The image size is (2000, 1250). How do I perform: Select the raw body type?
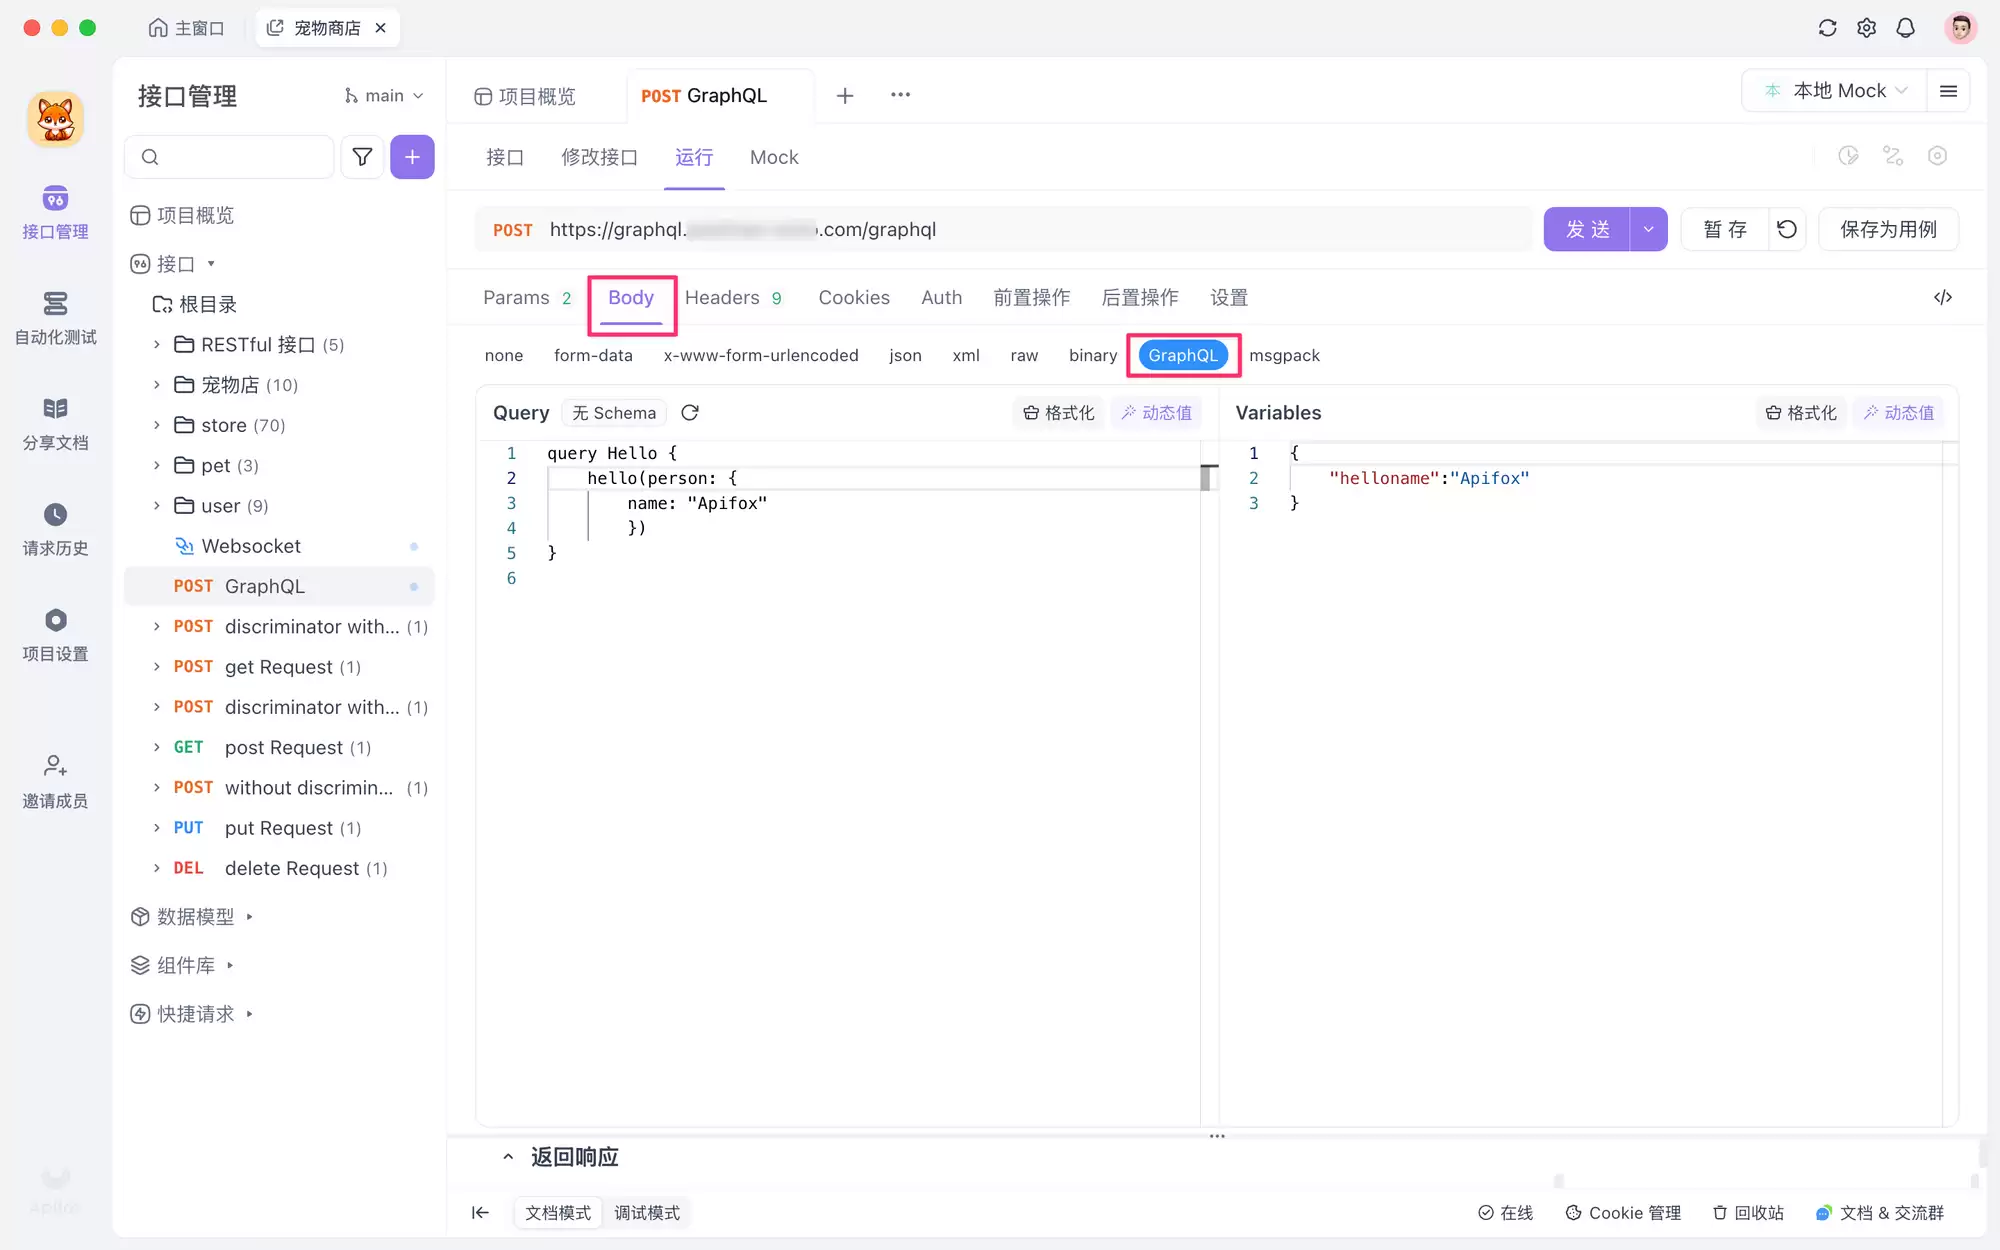tap(1024, 355)
